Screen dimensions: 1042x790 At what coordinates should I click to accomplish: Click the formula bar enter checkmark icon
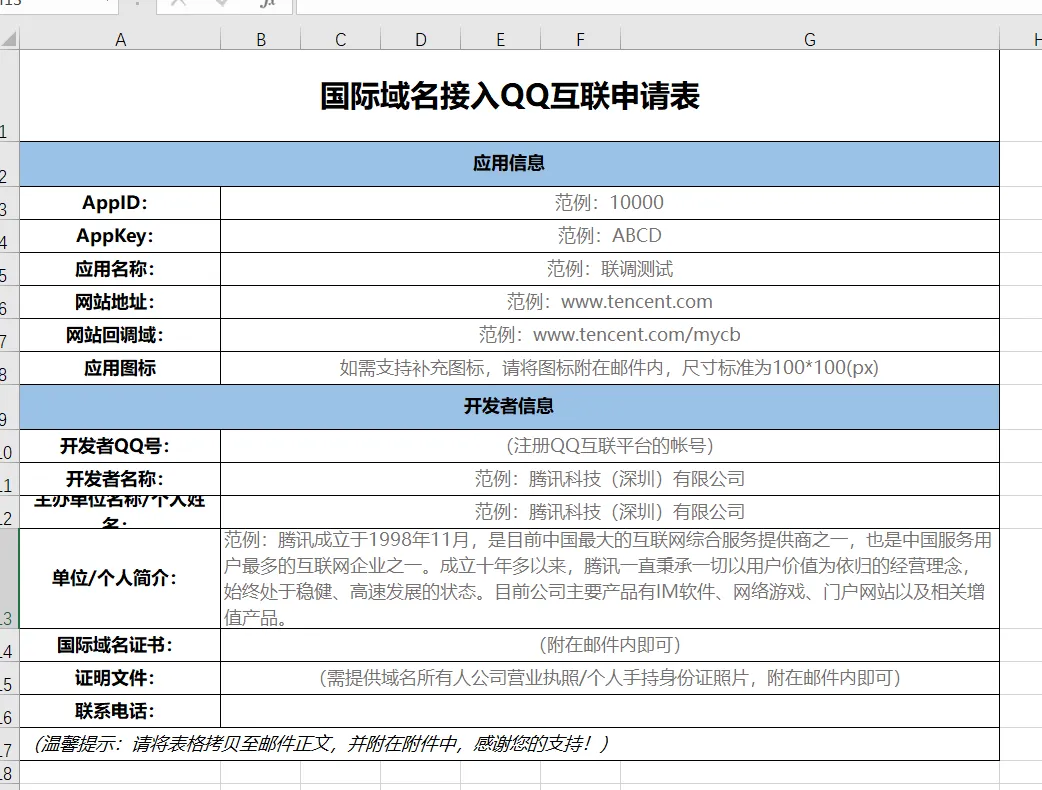tap(222, 4)
